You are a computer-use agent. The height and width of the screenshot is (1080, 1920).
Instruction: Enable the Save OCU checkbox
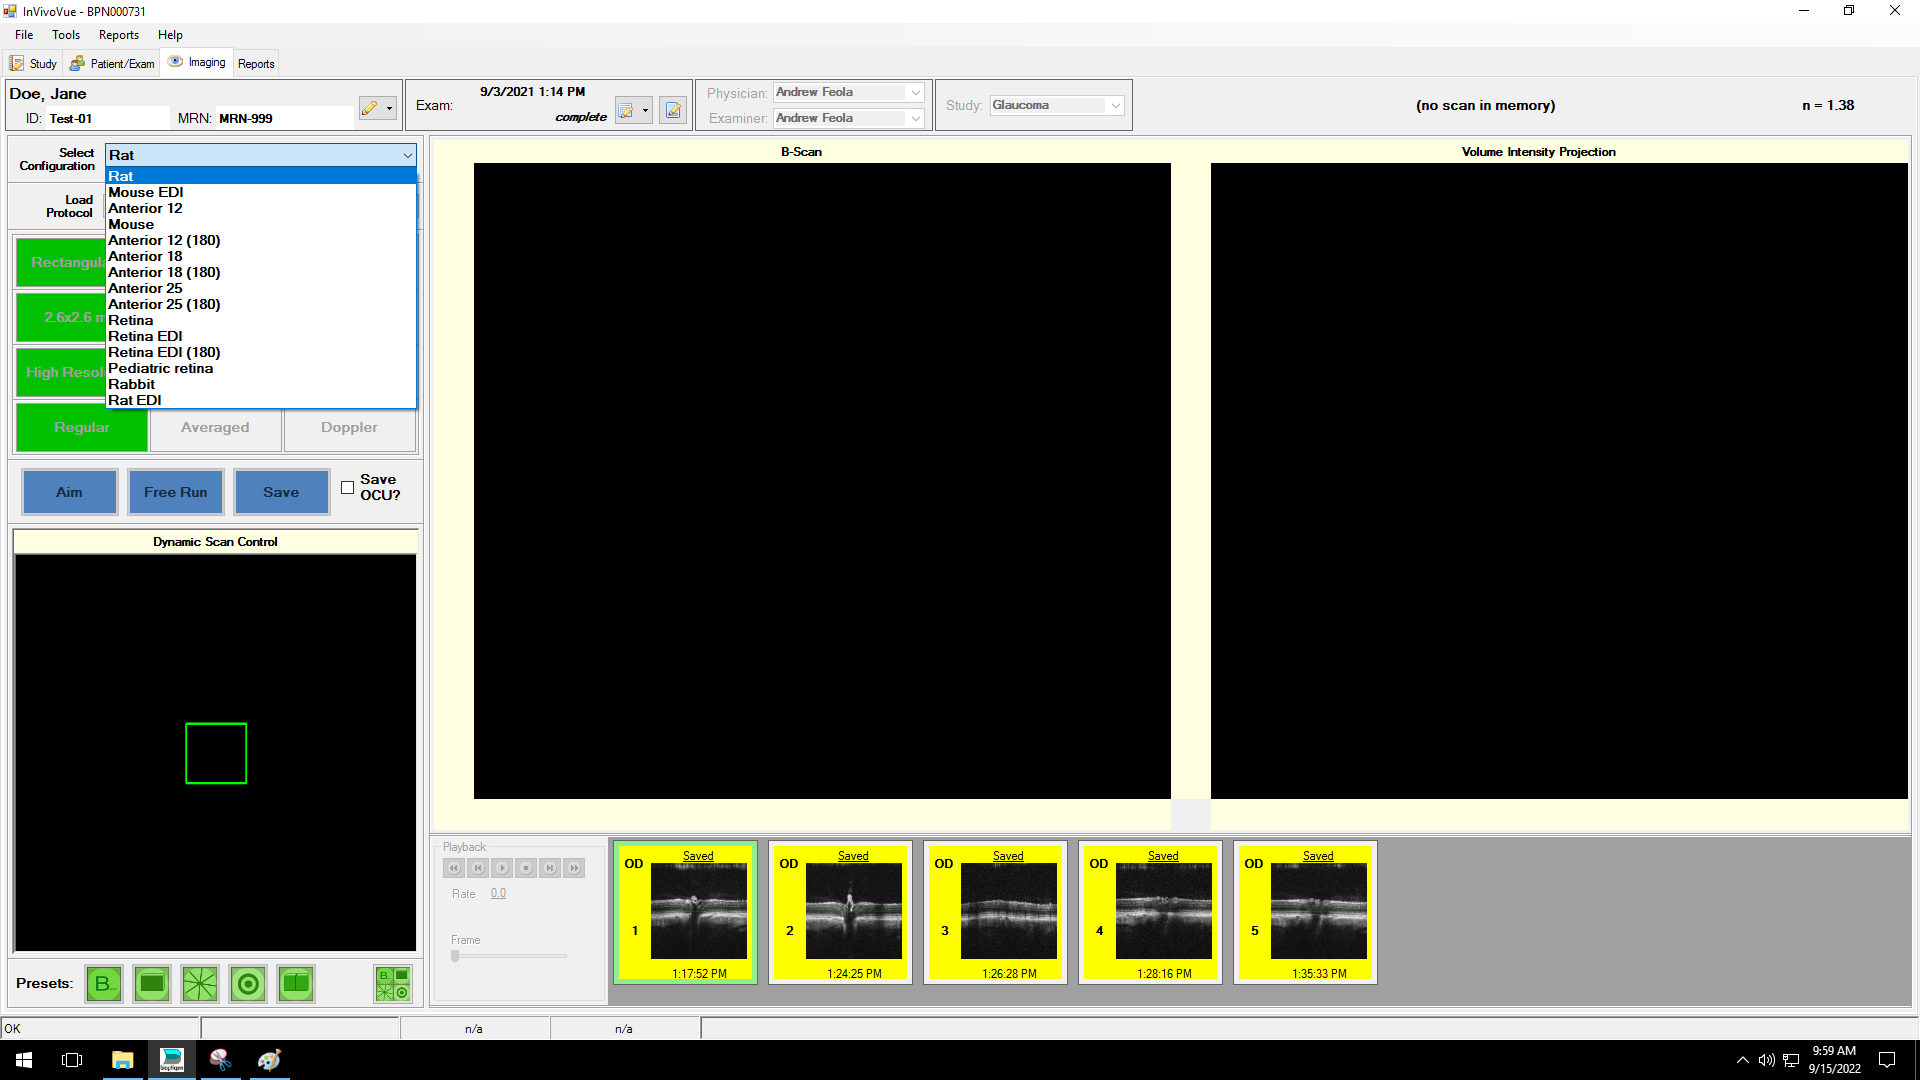[347, 488]
